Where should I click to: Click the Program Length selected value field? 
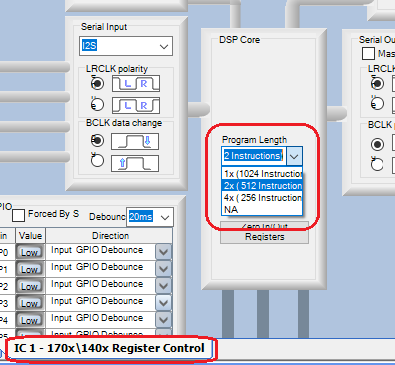254,156
